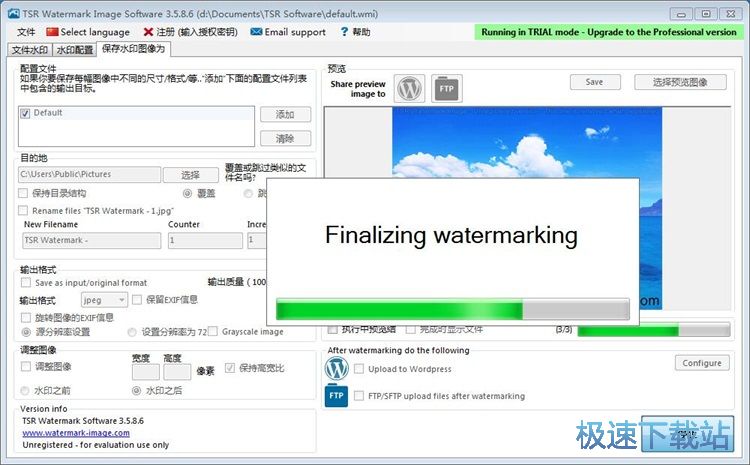Click the FTP share preview icon
The height and width of the screenshot is (465, 750).
[447, 89]
